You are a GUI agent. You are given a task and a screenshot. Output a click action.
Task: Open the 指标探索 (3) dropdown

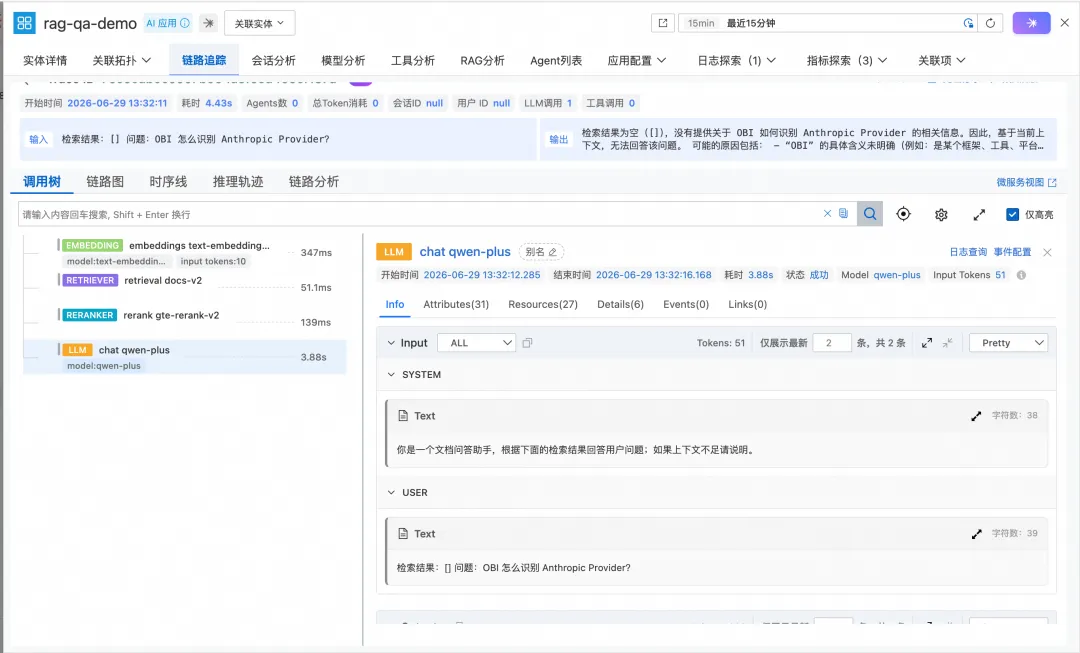(x=847, y=61)
